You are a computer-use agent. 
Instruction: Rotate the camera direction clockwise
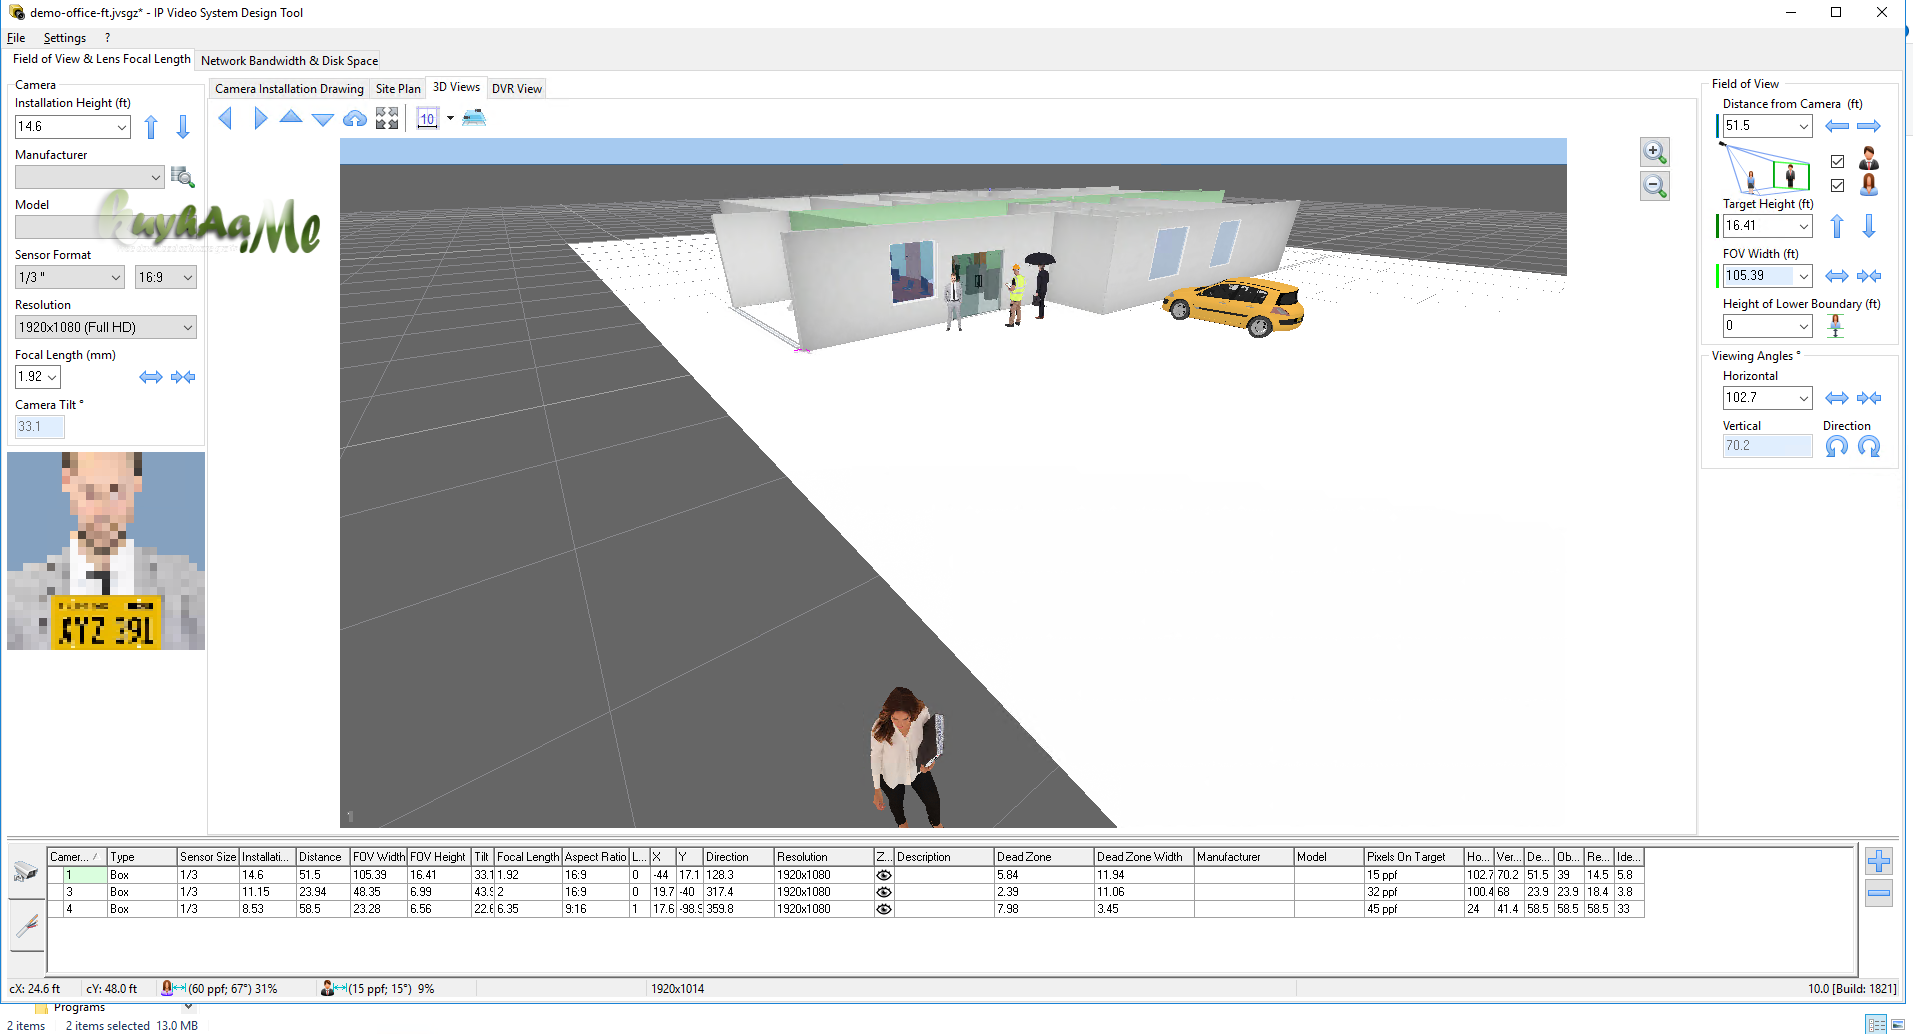(x=1869, y=447)
